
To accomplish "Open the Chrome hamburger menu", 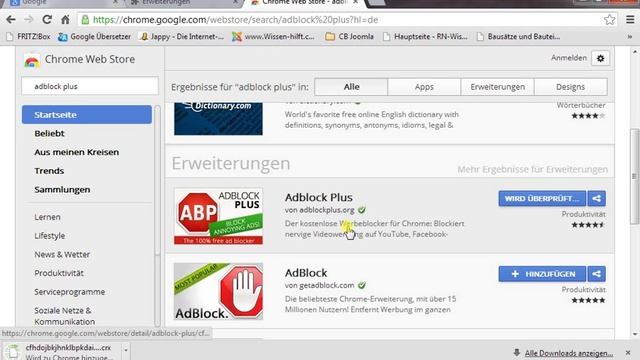I will (x=630, y=20).
